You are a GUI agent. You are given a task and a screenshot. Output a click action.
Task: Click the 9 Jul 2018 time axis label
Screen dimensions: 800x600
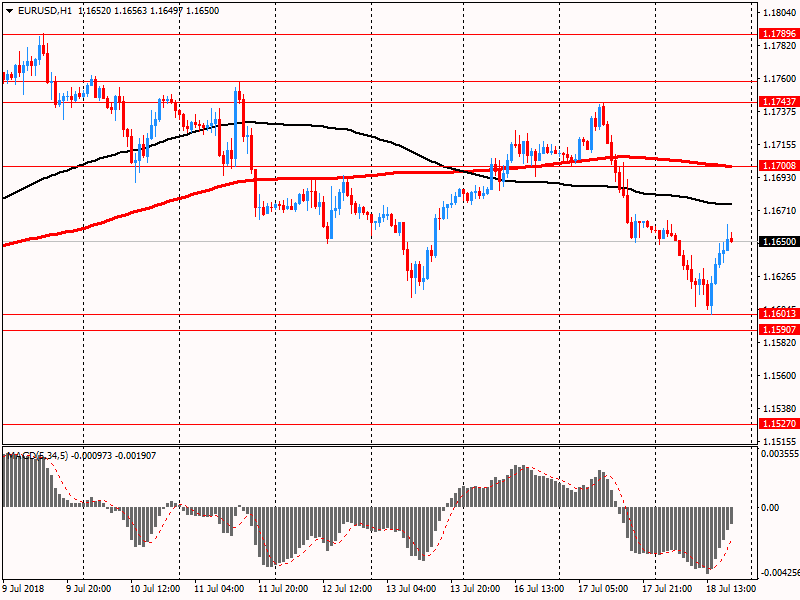click(23, 588)
